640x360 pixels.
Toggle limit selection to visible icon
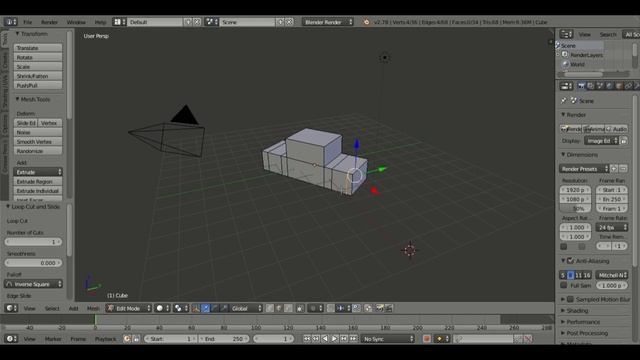click(300, 308)
